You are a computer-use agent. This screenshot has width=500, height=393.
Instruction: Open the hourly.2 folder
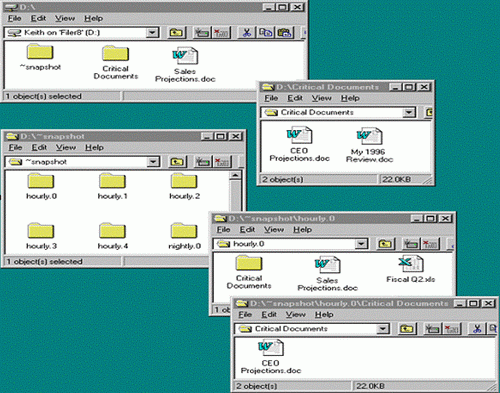[184, 186]
